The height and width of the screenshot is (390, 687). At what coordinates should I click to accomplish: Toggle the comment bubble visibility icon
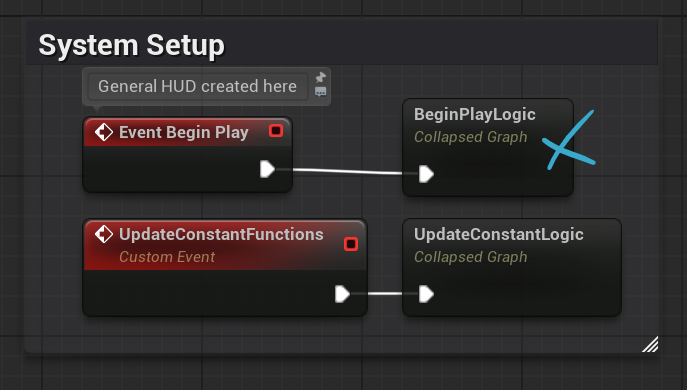(x=321, y=92)
